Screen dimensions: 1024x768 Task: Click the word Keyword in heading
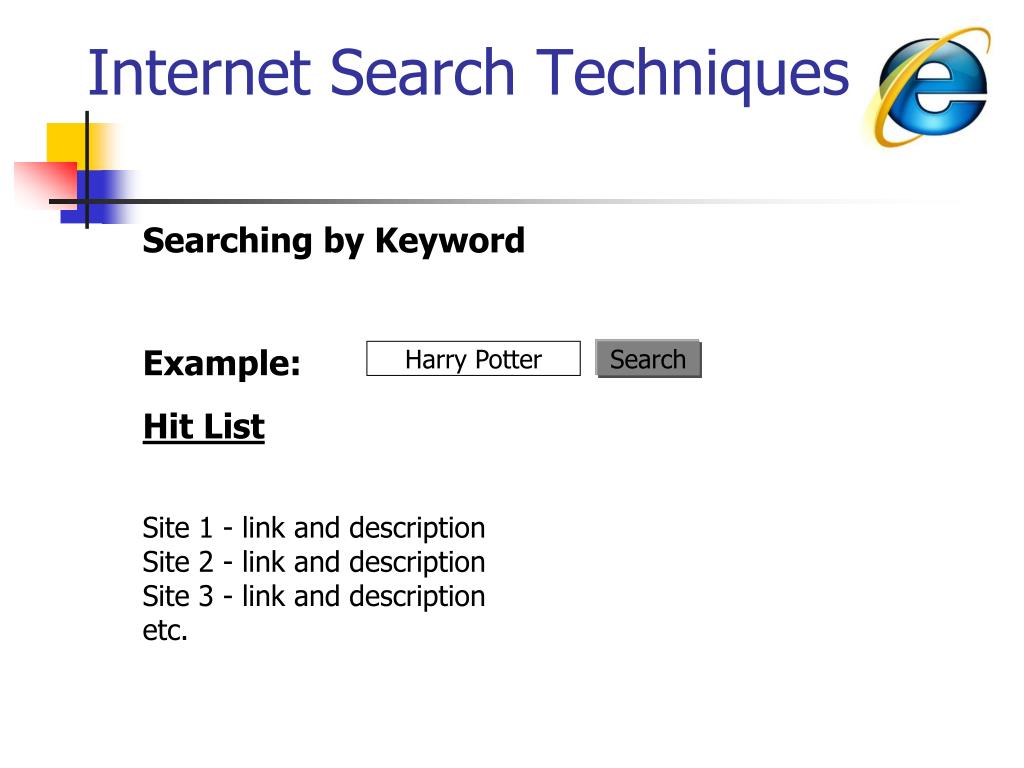(450, 241)
